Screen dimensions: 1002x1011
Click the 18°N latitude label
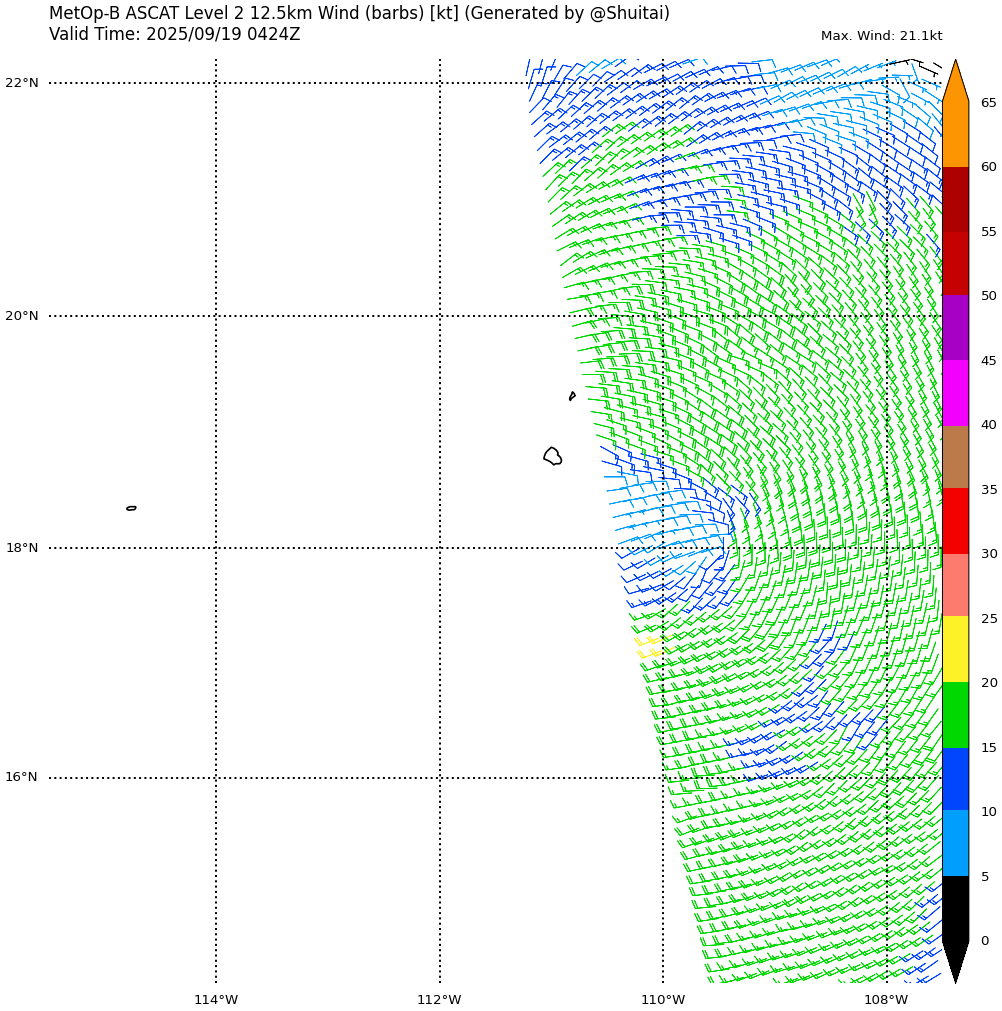click(x=22, y=548)
